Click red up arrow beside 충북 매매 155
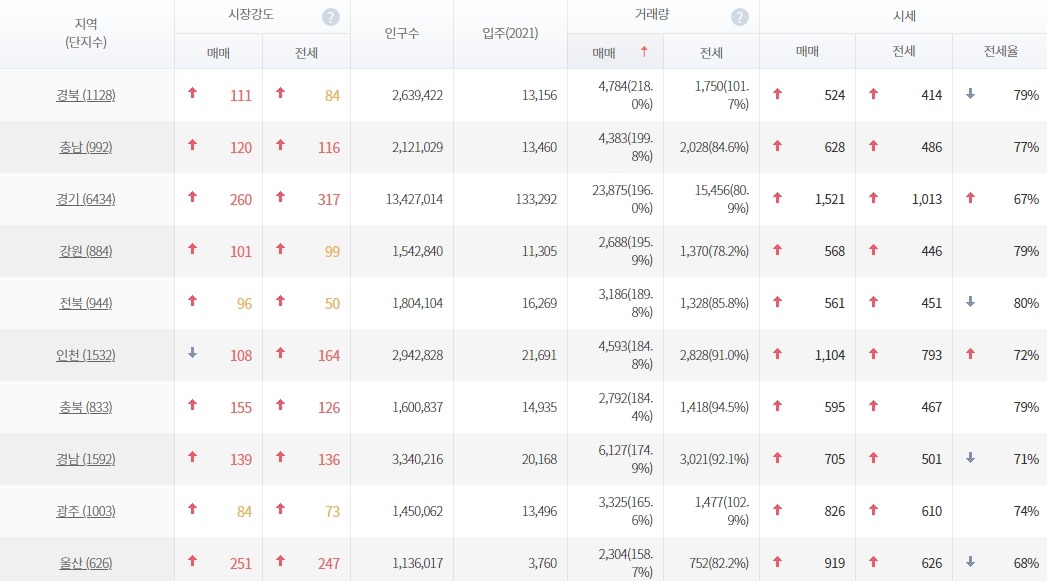The image size is (1047, 581). [192, 405]
